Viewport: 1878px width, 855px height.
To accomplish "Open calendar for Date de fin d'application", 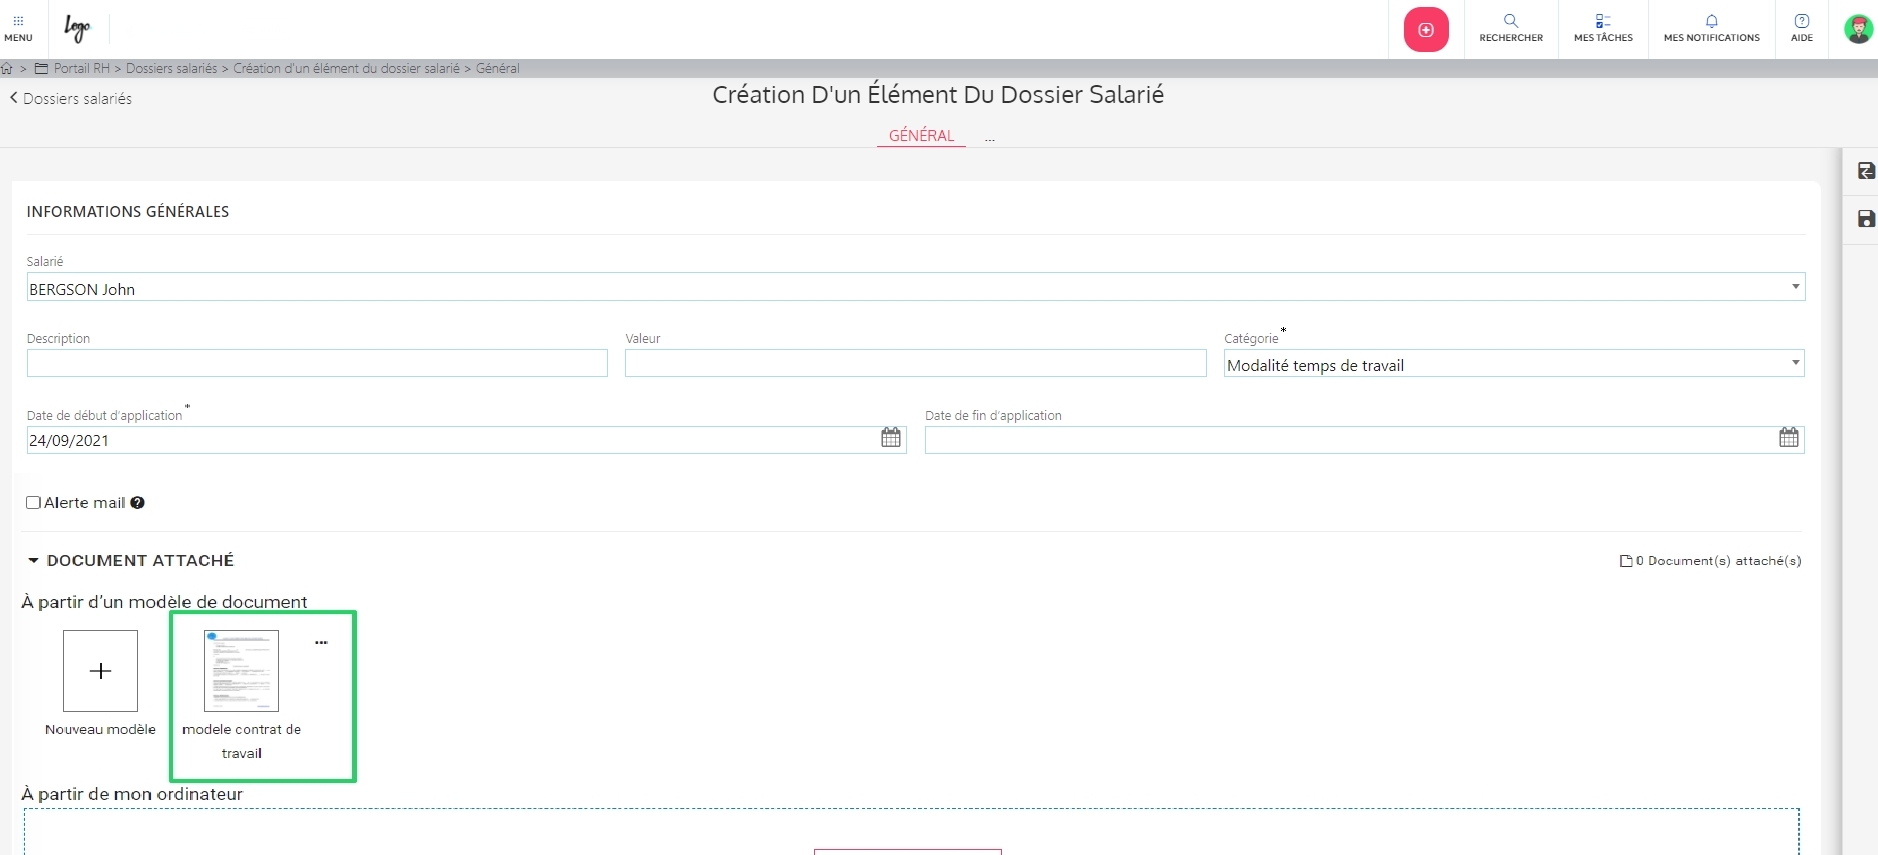I will (x=1788, y=438).
